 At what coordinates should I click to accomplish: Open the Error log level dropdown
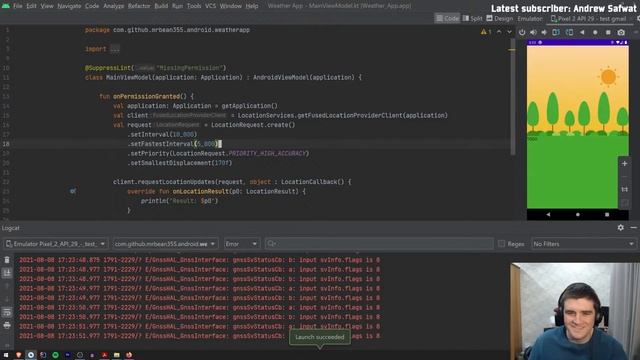pyautogui.click(x=241, y=244)
